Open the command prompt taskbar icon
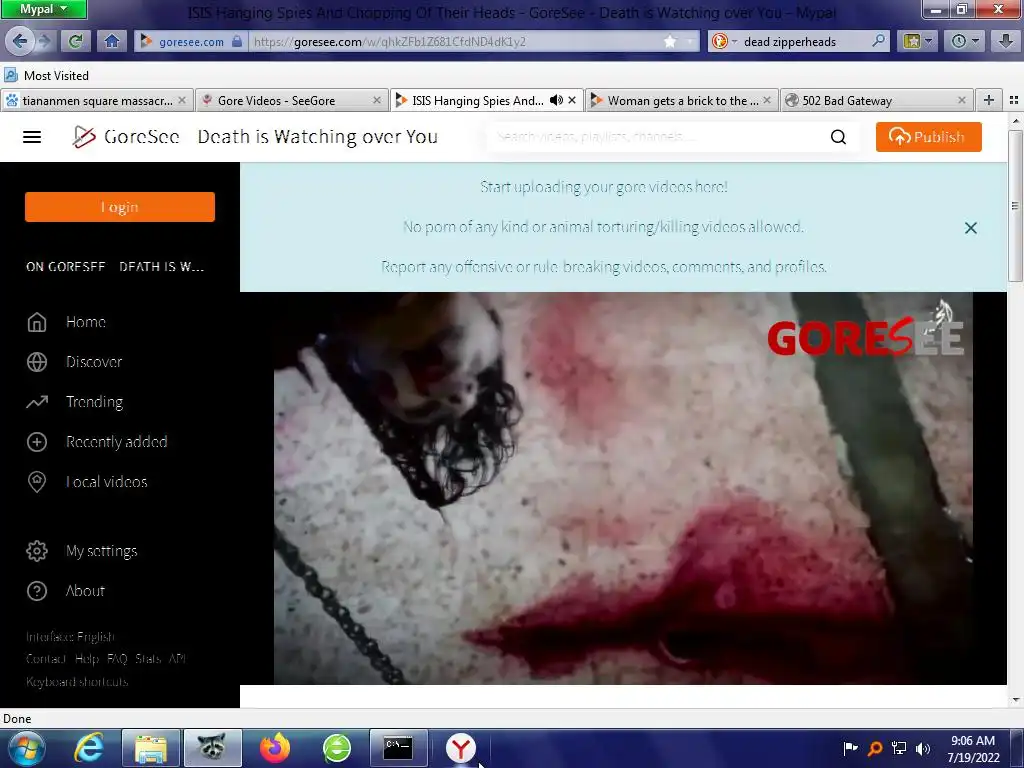 398,748
